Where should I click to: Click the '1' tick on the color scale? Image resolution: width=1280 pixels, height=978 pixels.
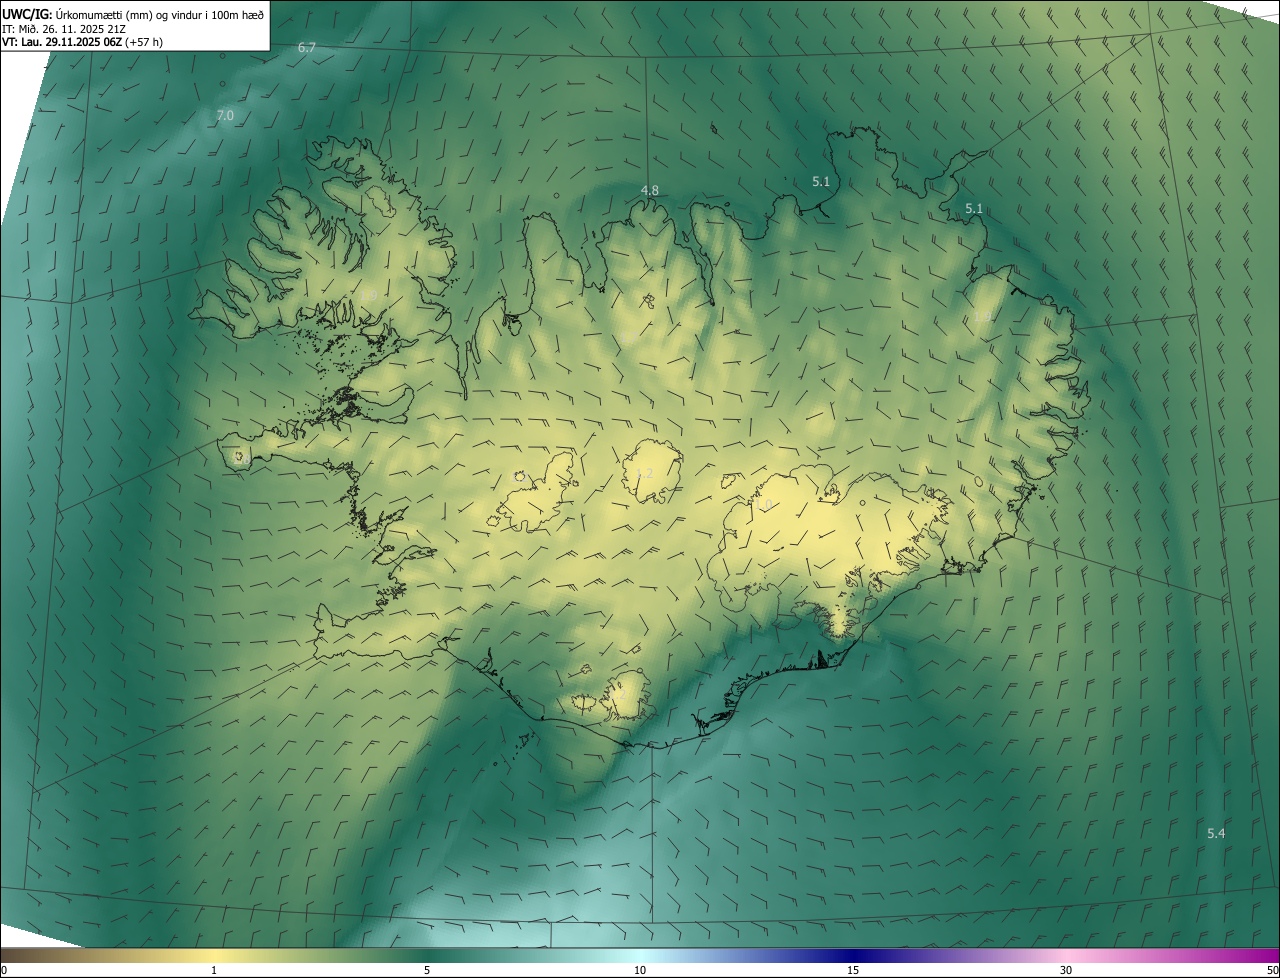214,970
